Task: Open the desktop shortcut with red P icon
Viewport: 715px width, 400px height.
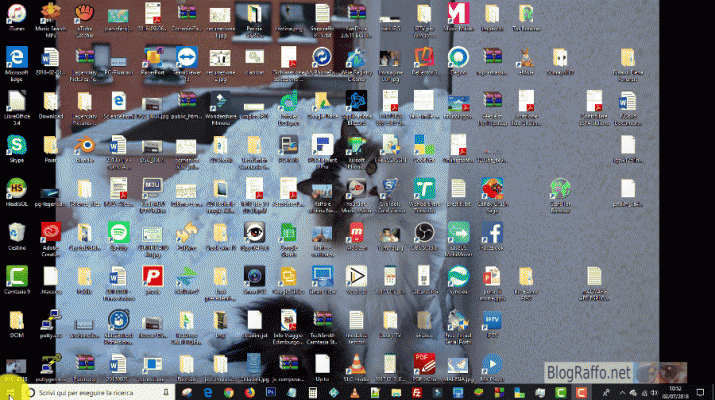Action: click(153, 277)
